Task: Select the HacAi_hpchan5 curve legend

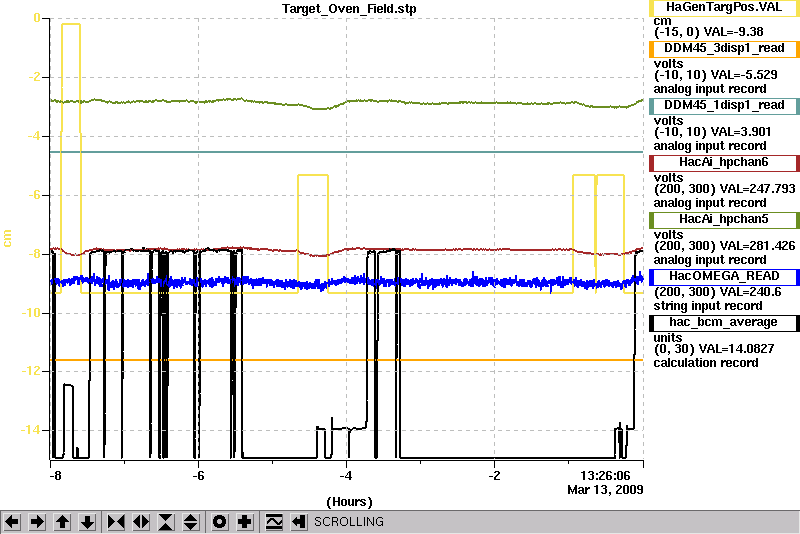Action: [724, 220]
